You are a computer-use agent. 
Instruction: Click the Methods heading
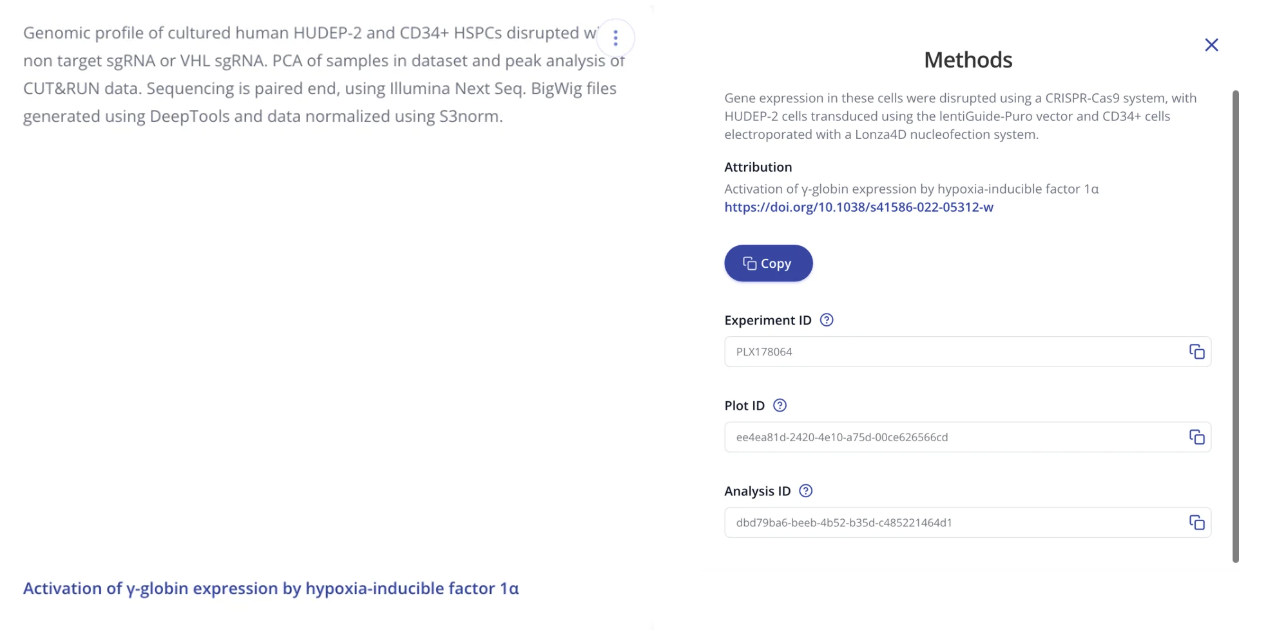pyautogui.click(x=967, y=60)
